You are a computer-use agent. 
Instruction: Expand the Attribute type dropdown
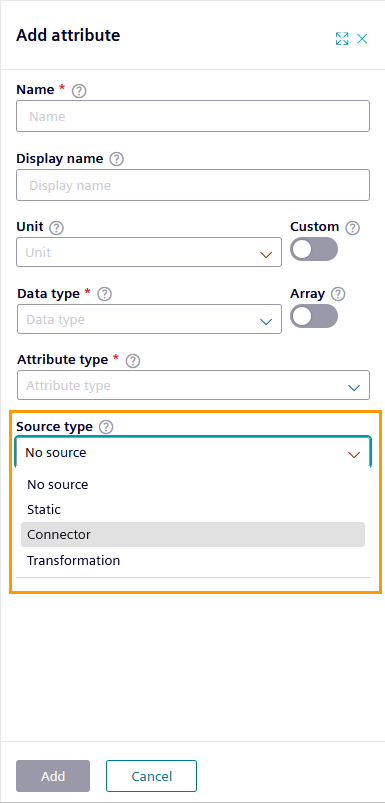coord(194,385)
